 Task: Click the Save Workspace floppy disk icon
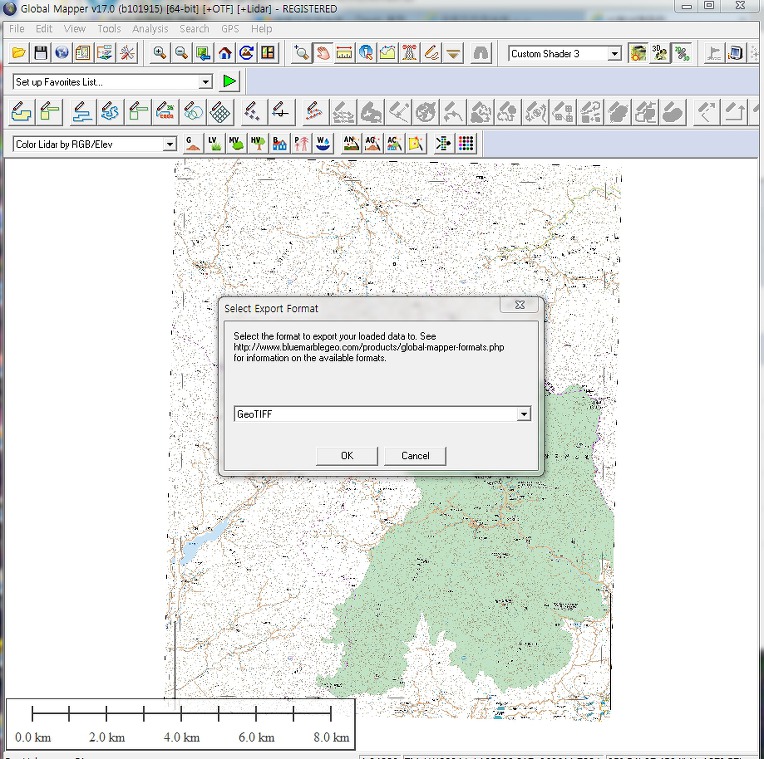click(x=41, y=53)
